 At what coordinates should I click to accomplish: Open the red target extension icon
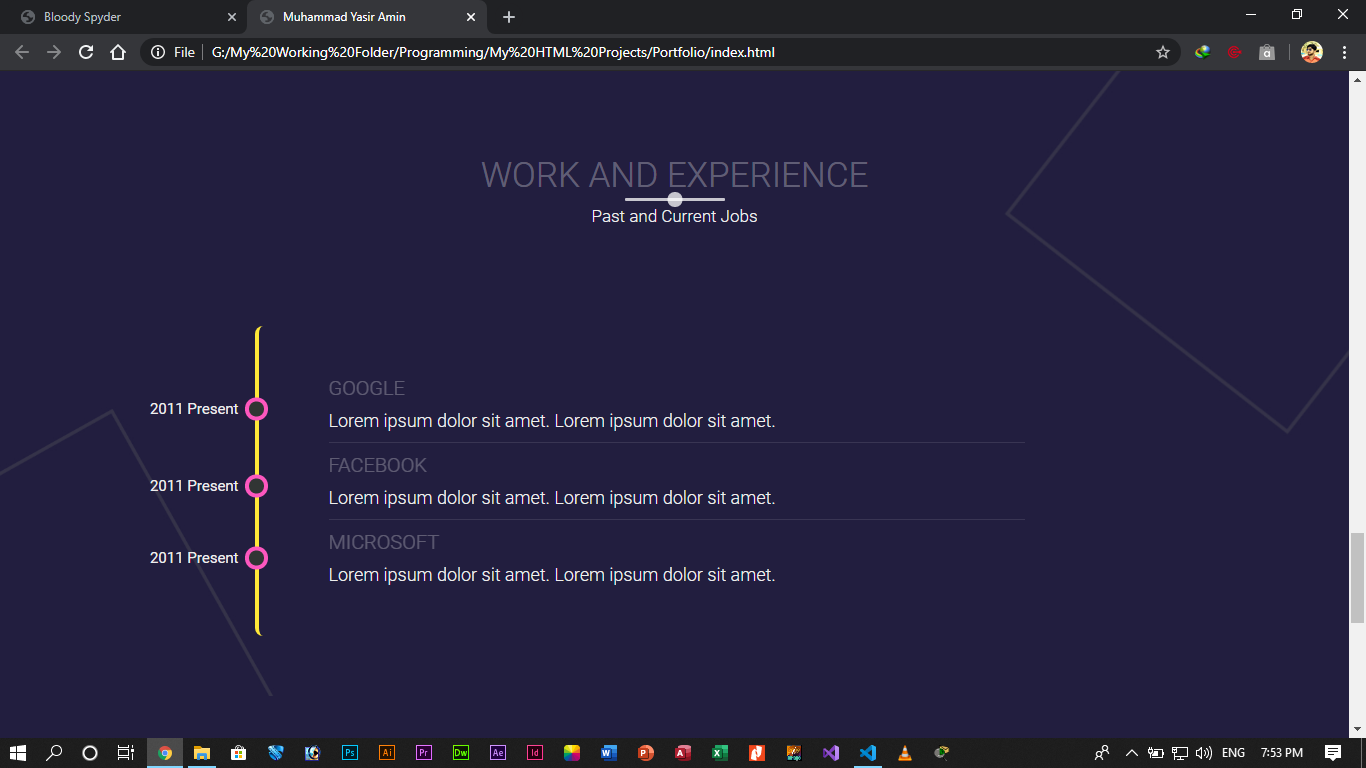coord(1235,52)
